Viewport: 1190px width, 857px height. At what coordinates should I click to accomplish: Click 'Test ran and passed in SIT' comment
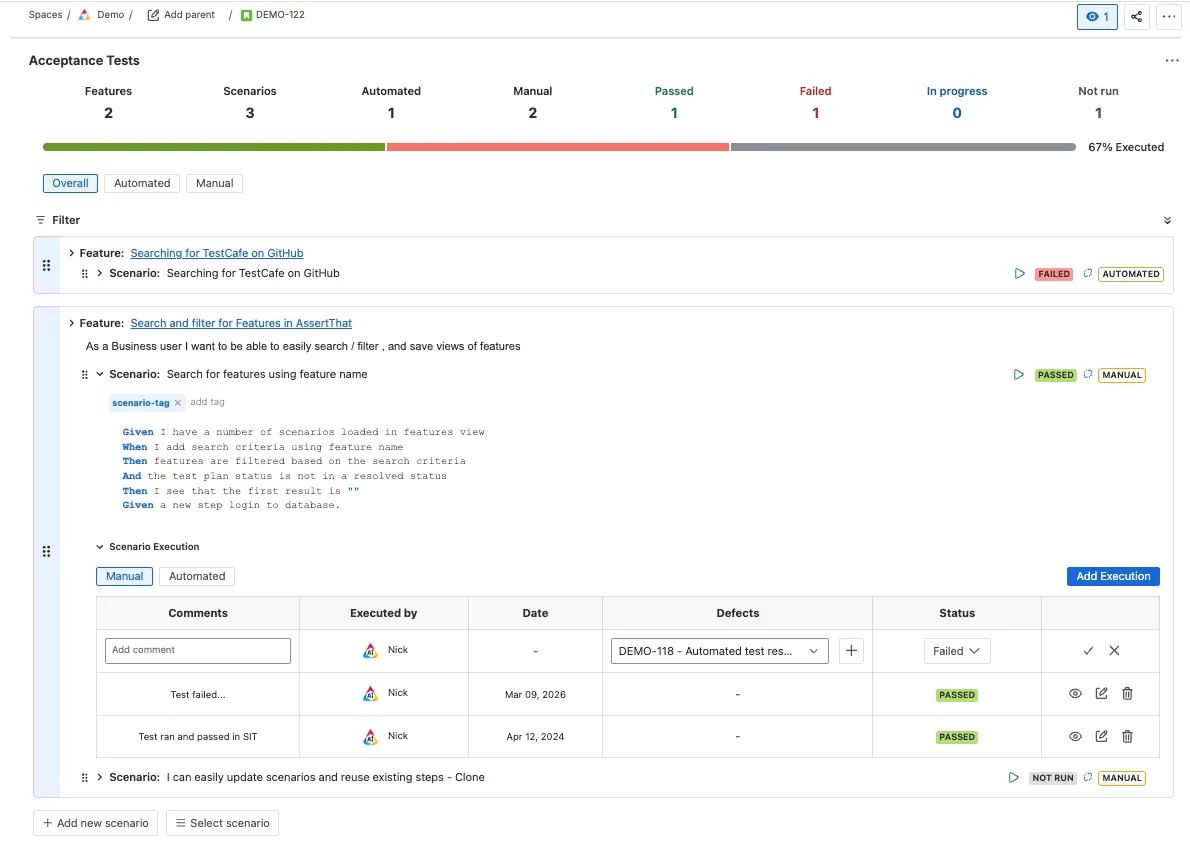click(x=197, y=737)
